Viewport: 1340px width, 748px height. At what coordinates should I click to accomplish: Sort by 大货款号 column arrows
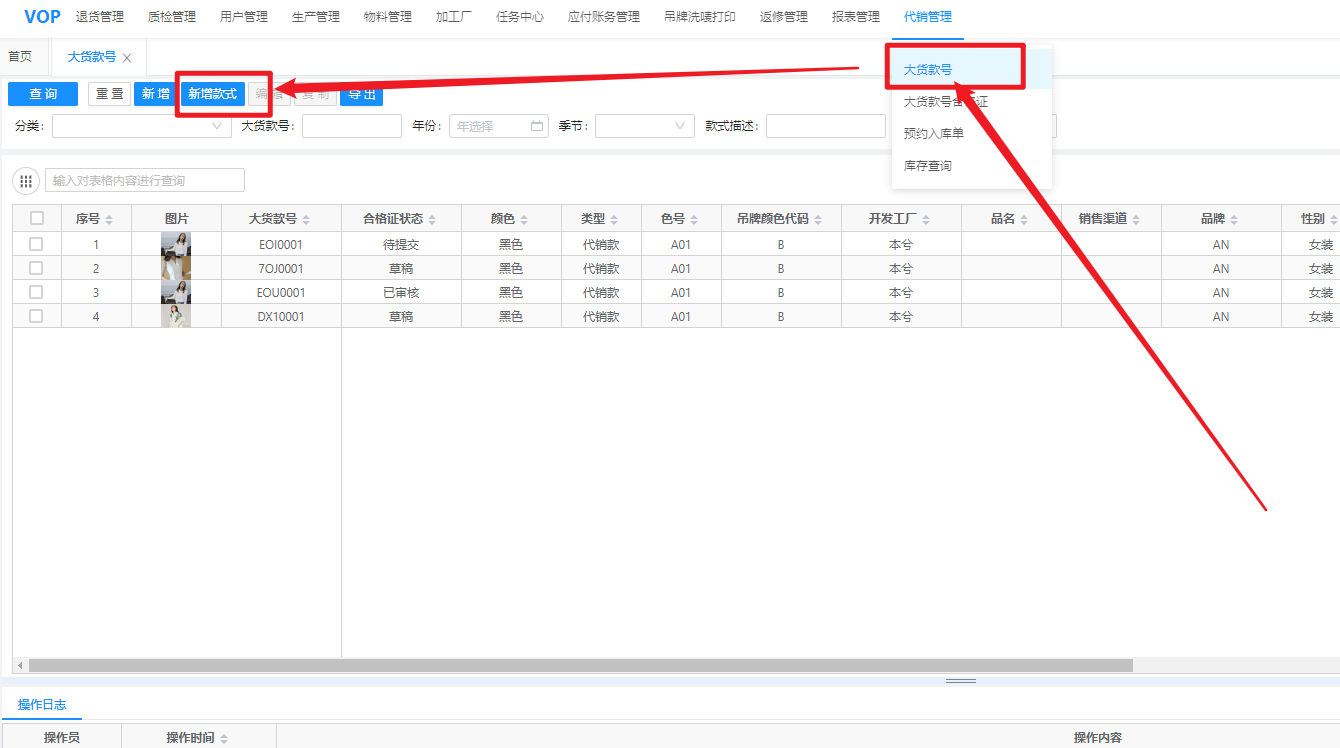[306, 219]
